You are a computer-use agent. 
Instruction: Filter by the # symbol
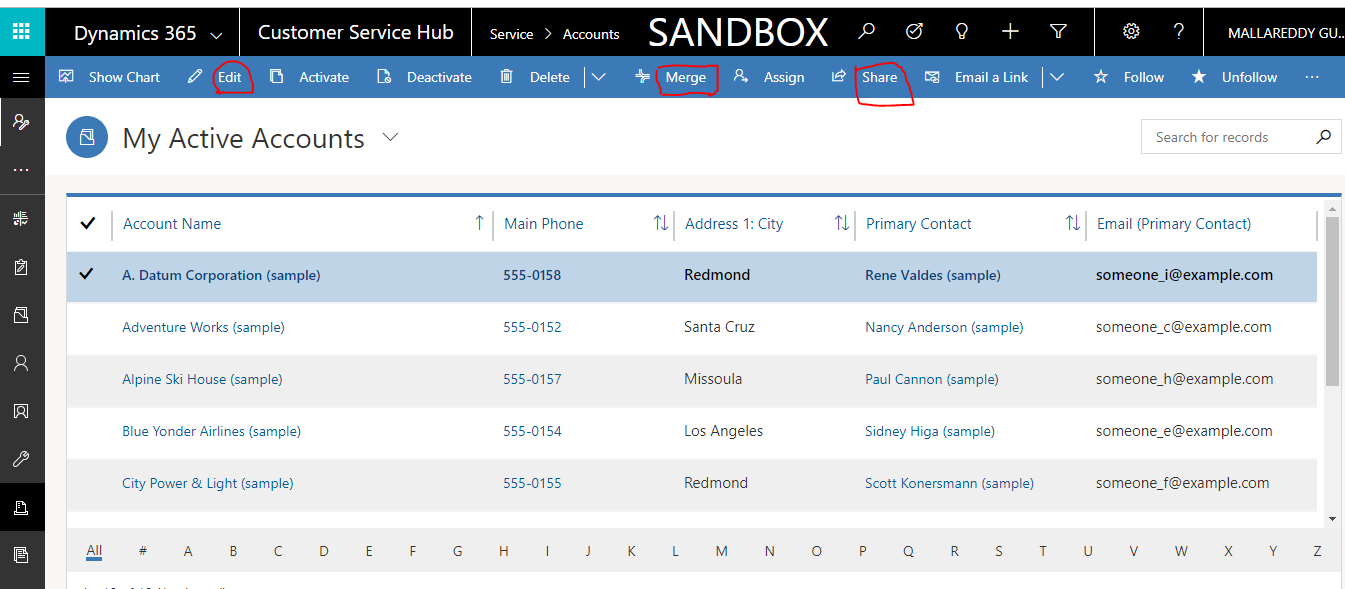(143, 551)
